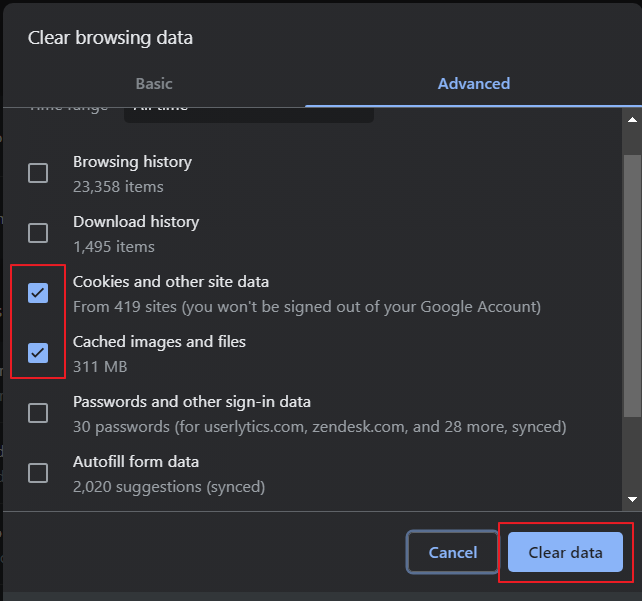Check the Download history checkbox

(38, 233)
